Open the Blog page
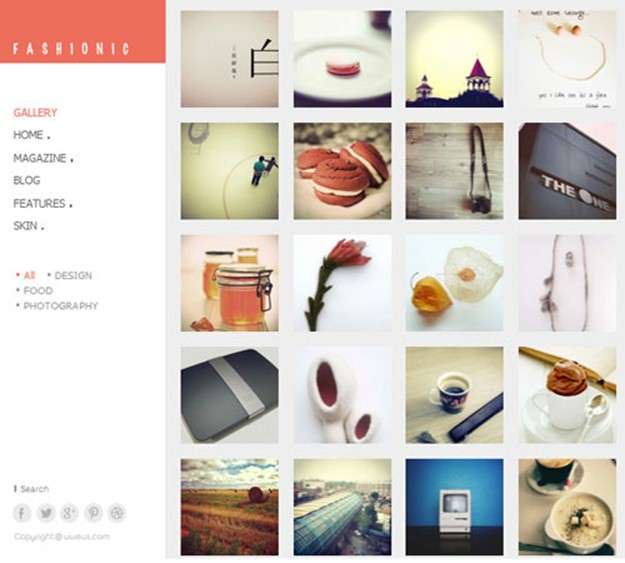The height and width of the screenshot is (563, 625). click(x=27, y=180)
